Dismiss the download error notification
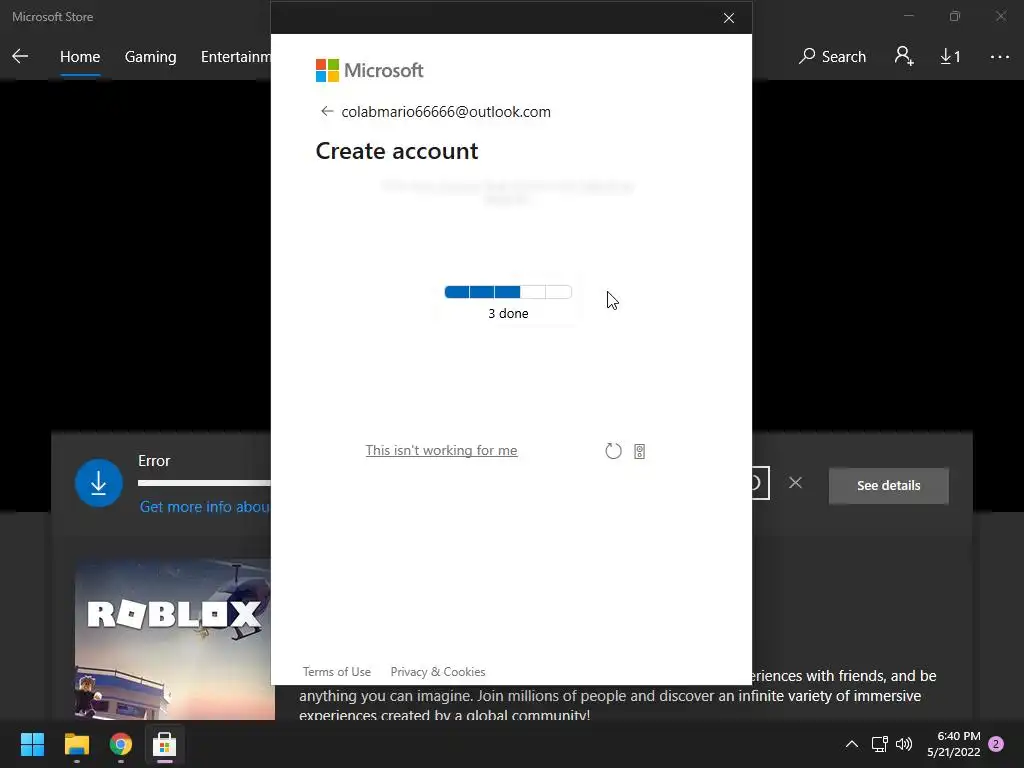This screenshot has width=1024, height=768. click(x=795, y=483)
